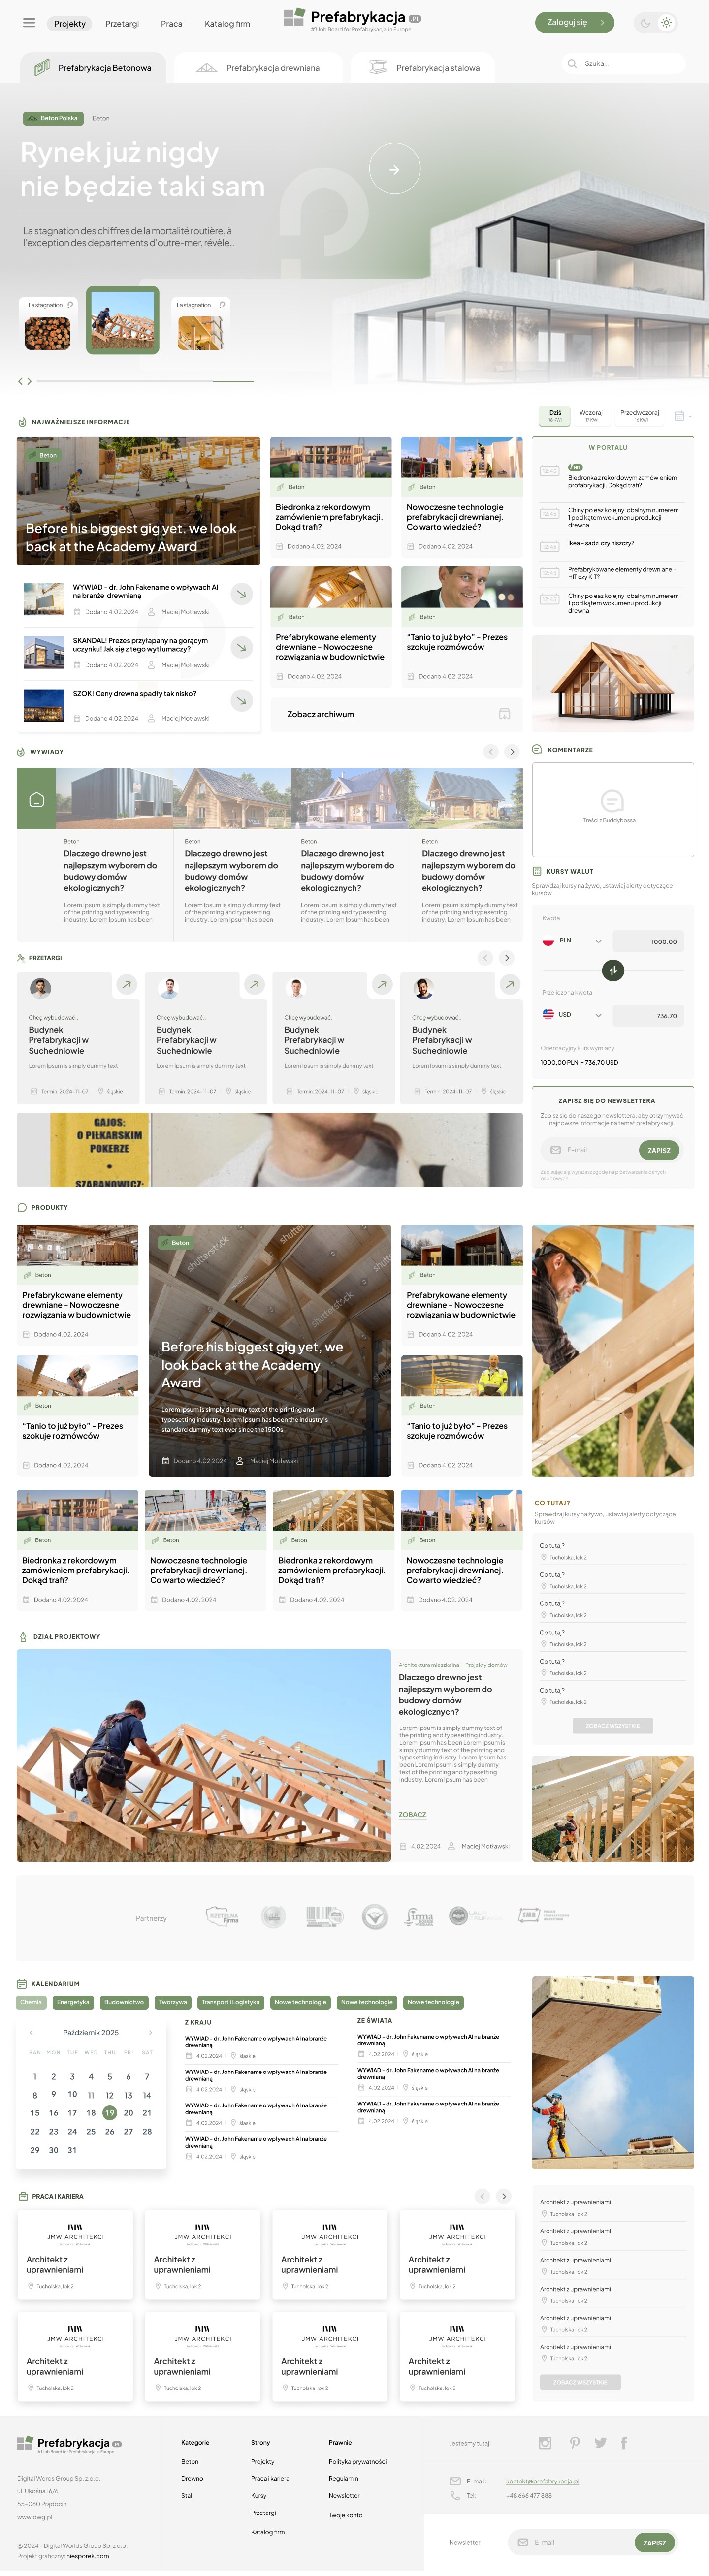Switch to the Prefabrykacja stalowa tab
The width and height of the screenshot is (709, 2576).
tap(424, 68)
